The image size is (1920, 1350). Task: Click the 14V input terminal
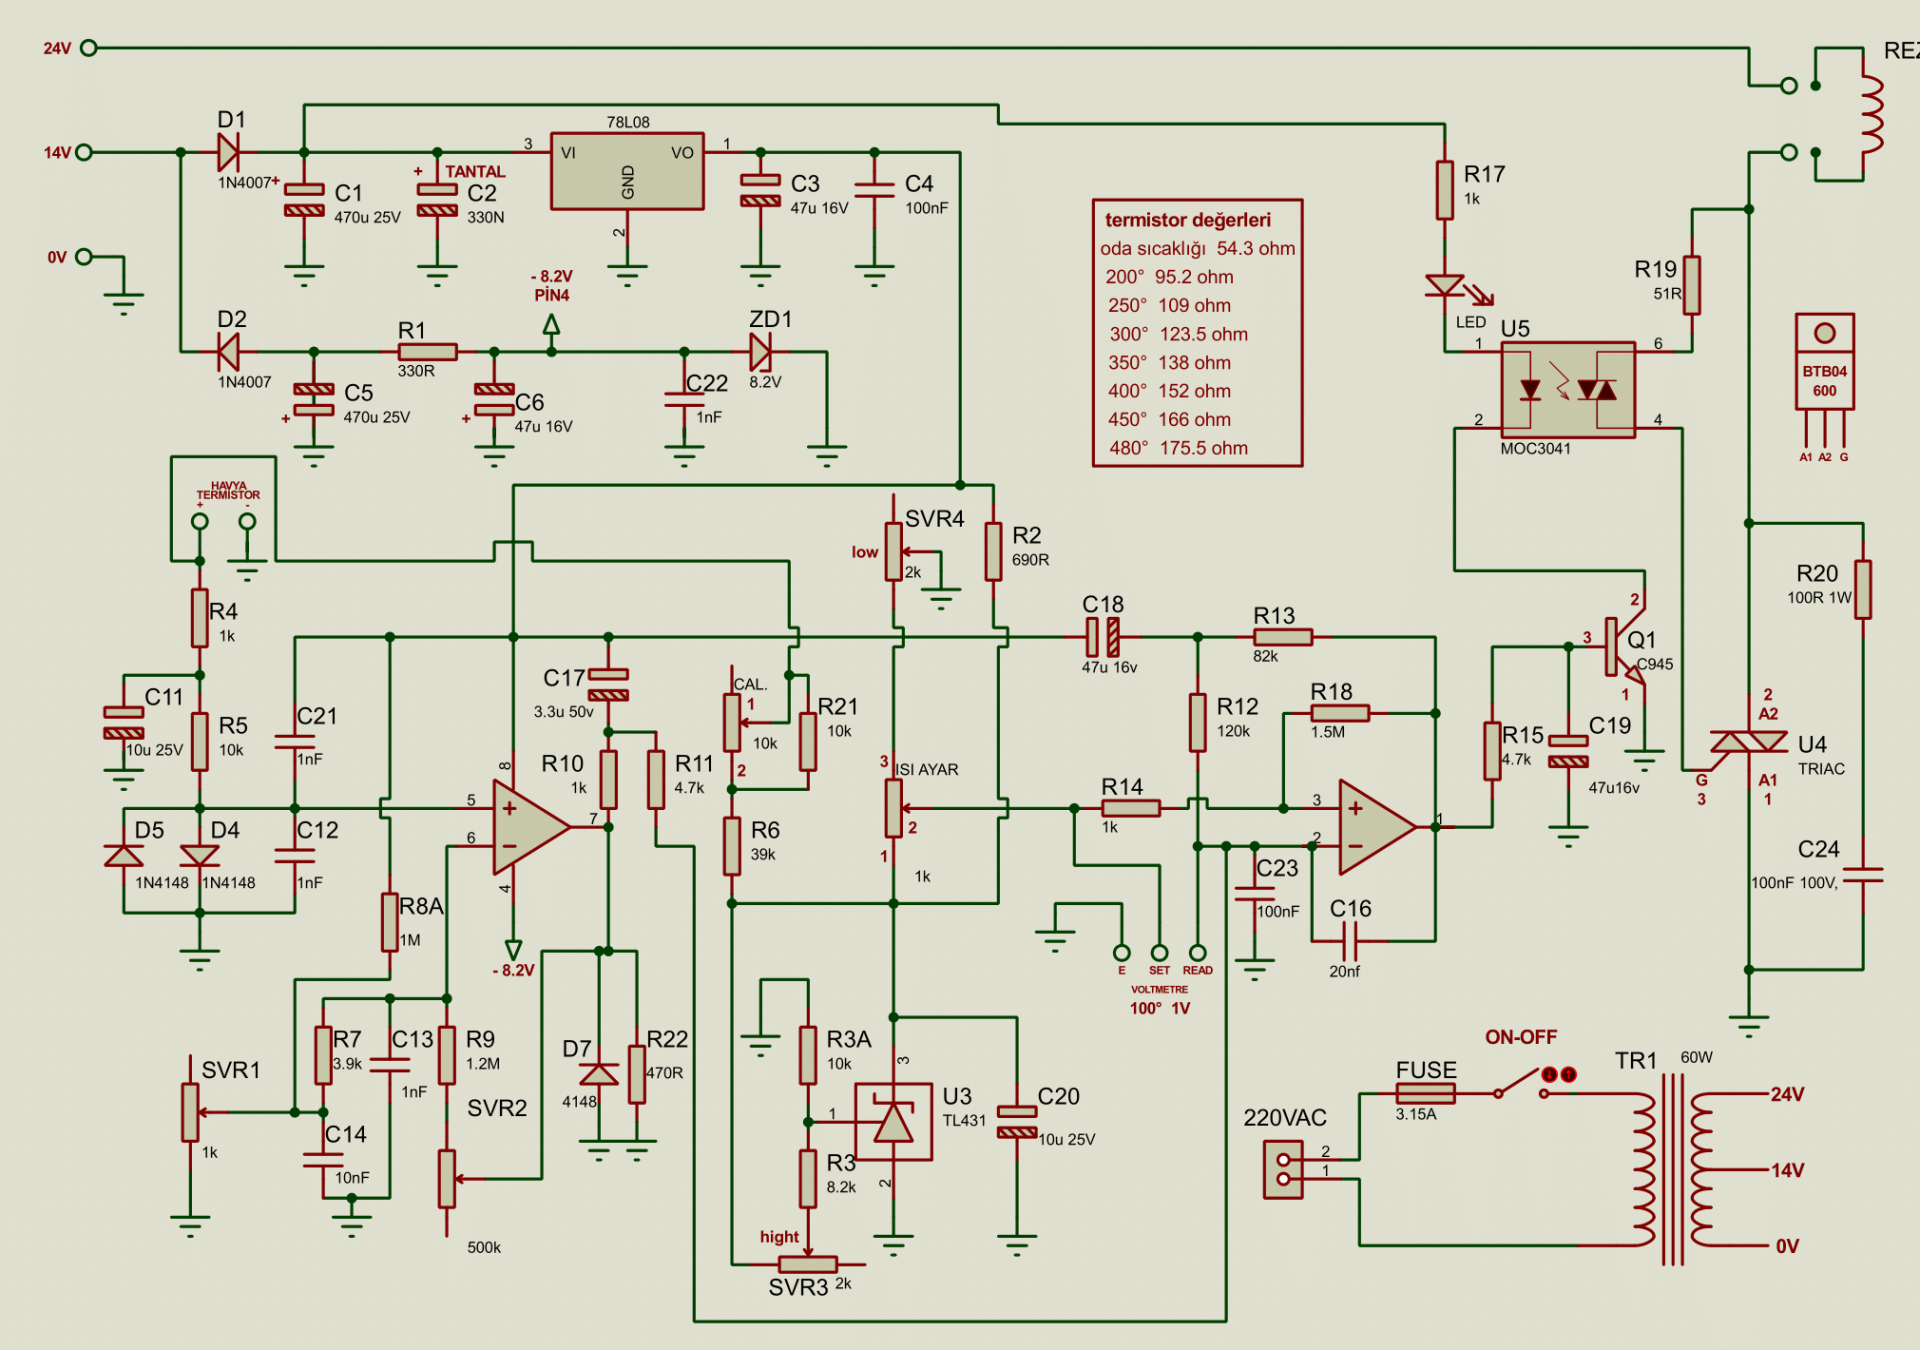(84, 152)
